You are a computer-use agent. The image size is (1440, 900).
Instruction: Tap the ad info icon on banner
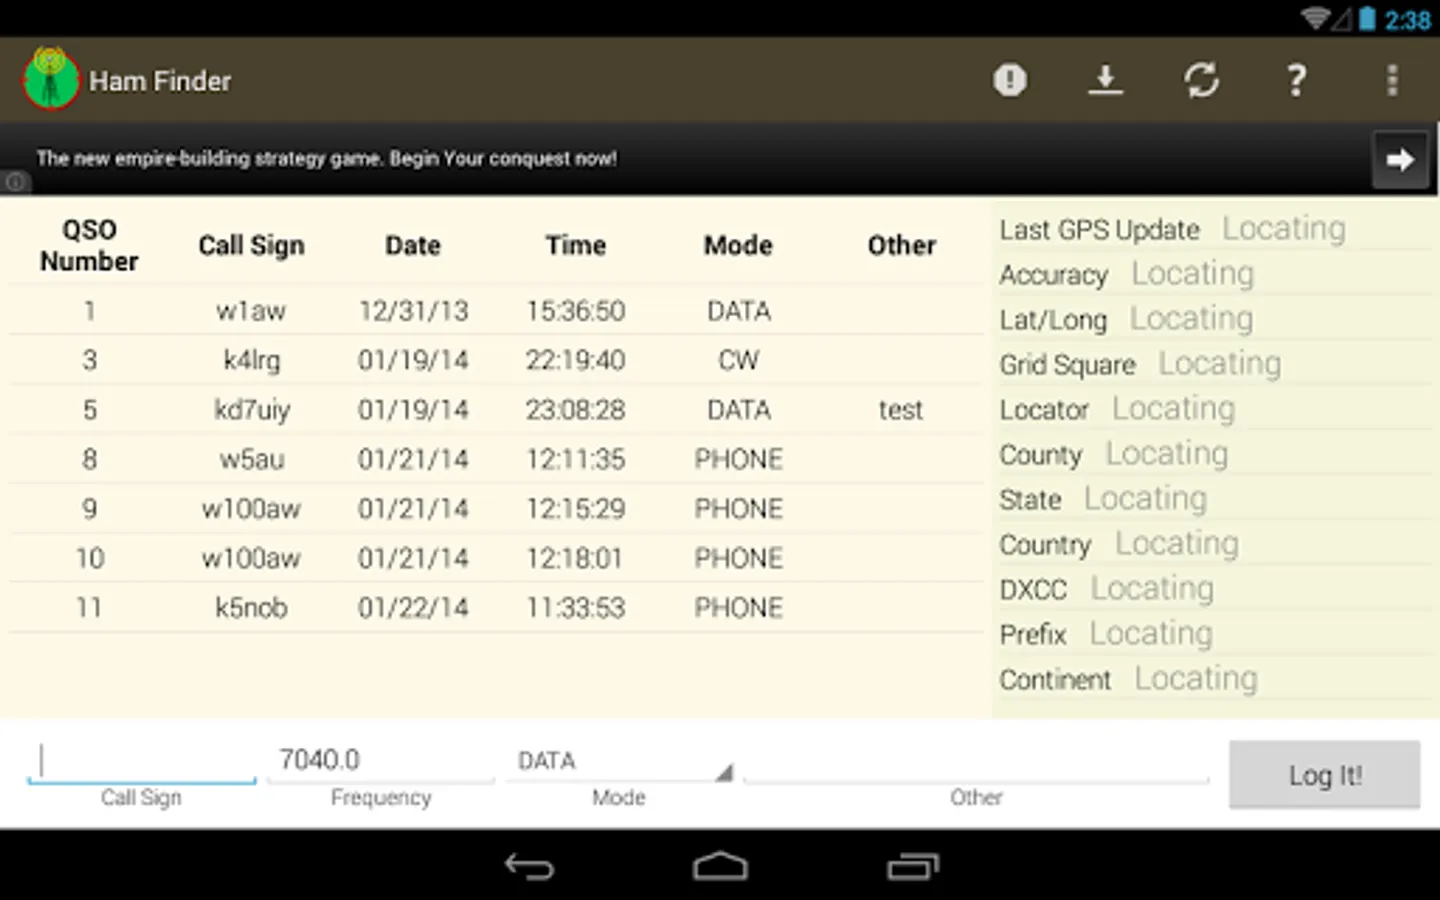click(15, 182)
